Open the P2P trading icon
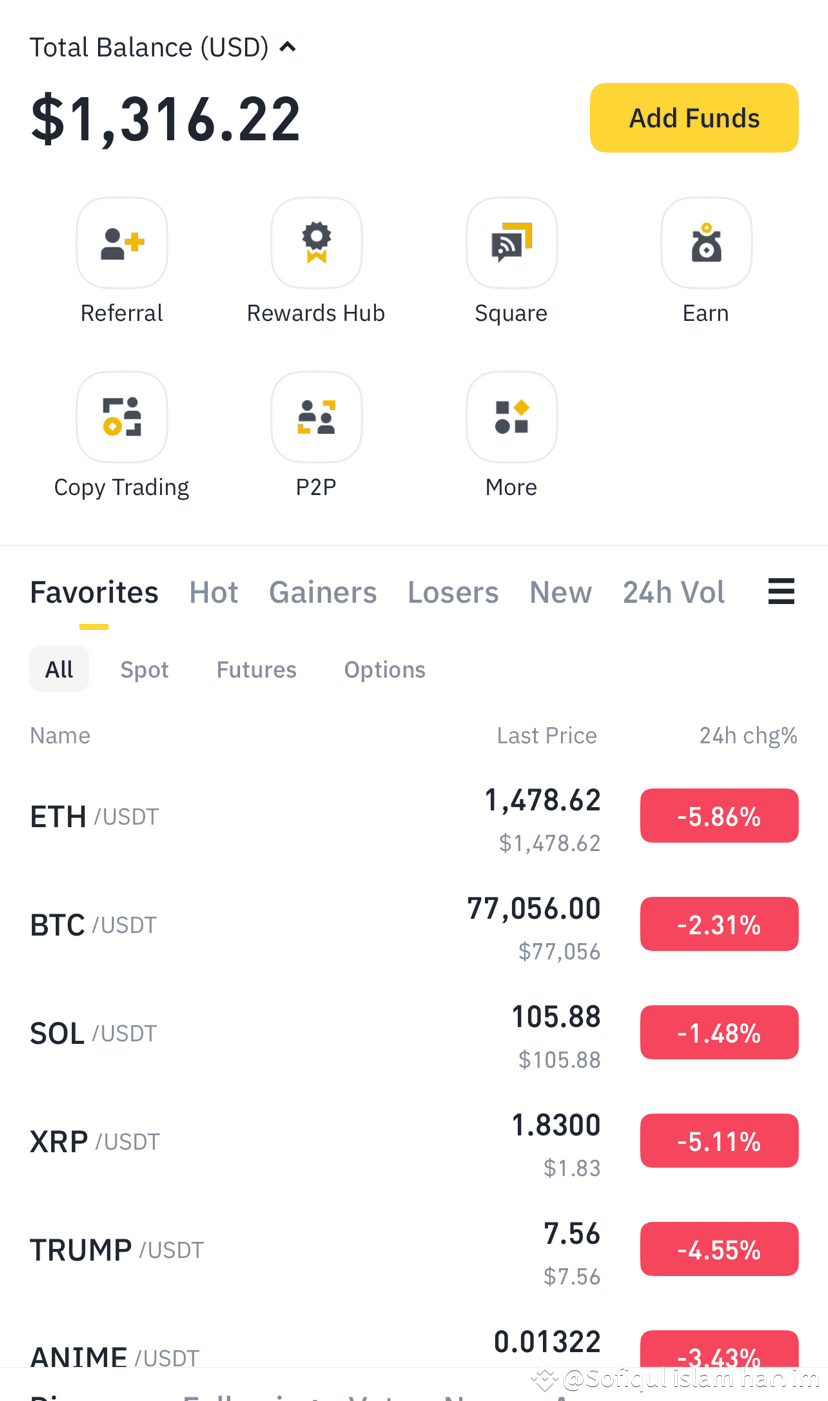 (316, 417)
